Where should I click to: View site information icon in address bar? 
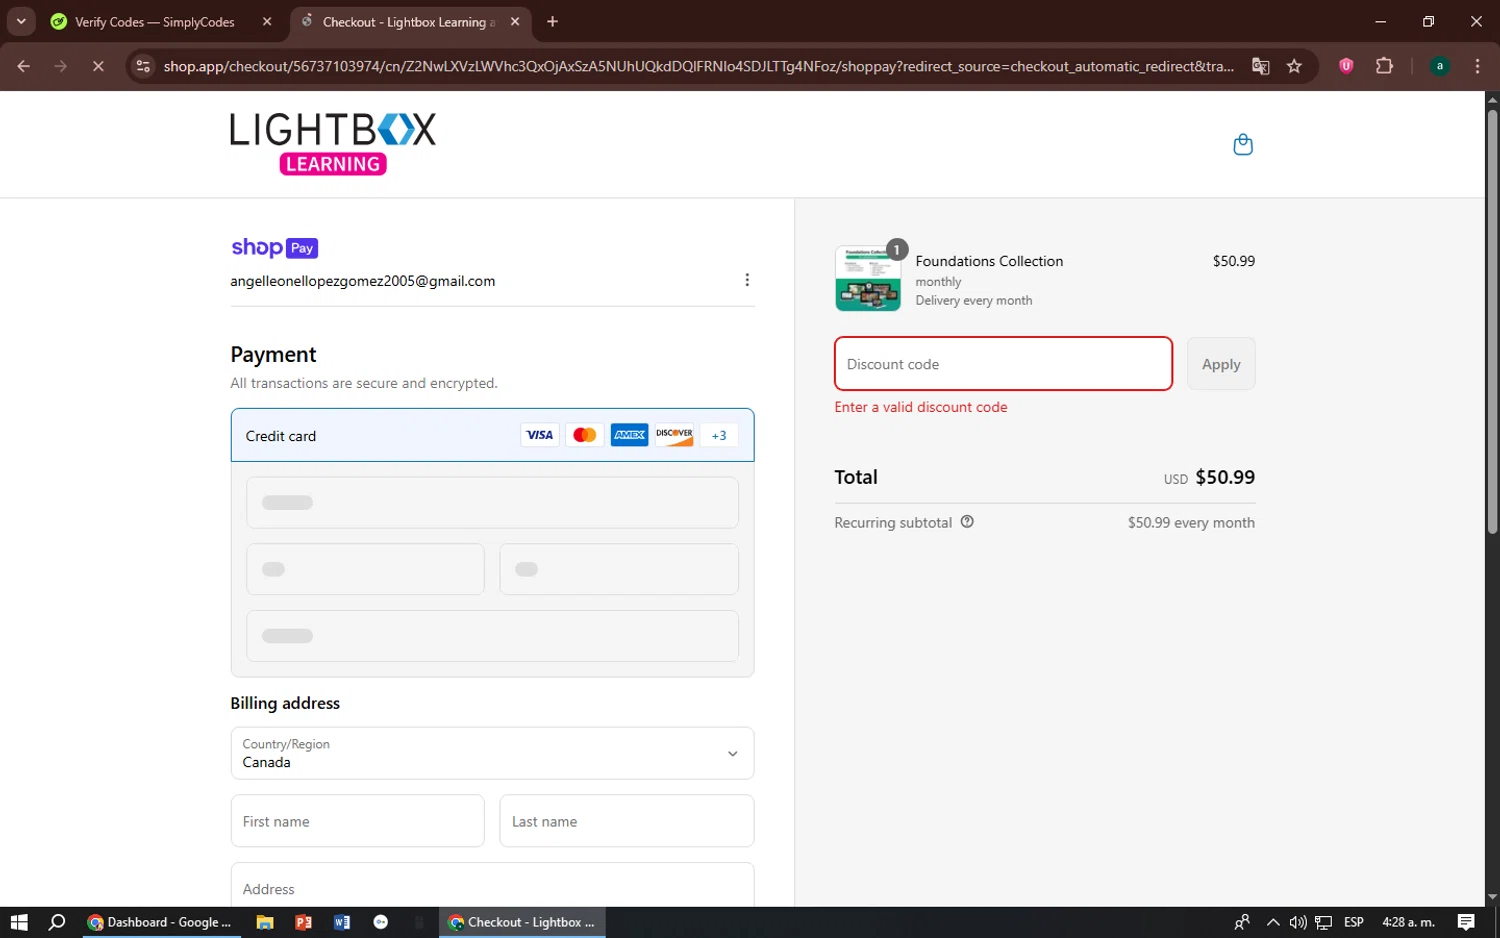(x=143, y=66)
